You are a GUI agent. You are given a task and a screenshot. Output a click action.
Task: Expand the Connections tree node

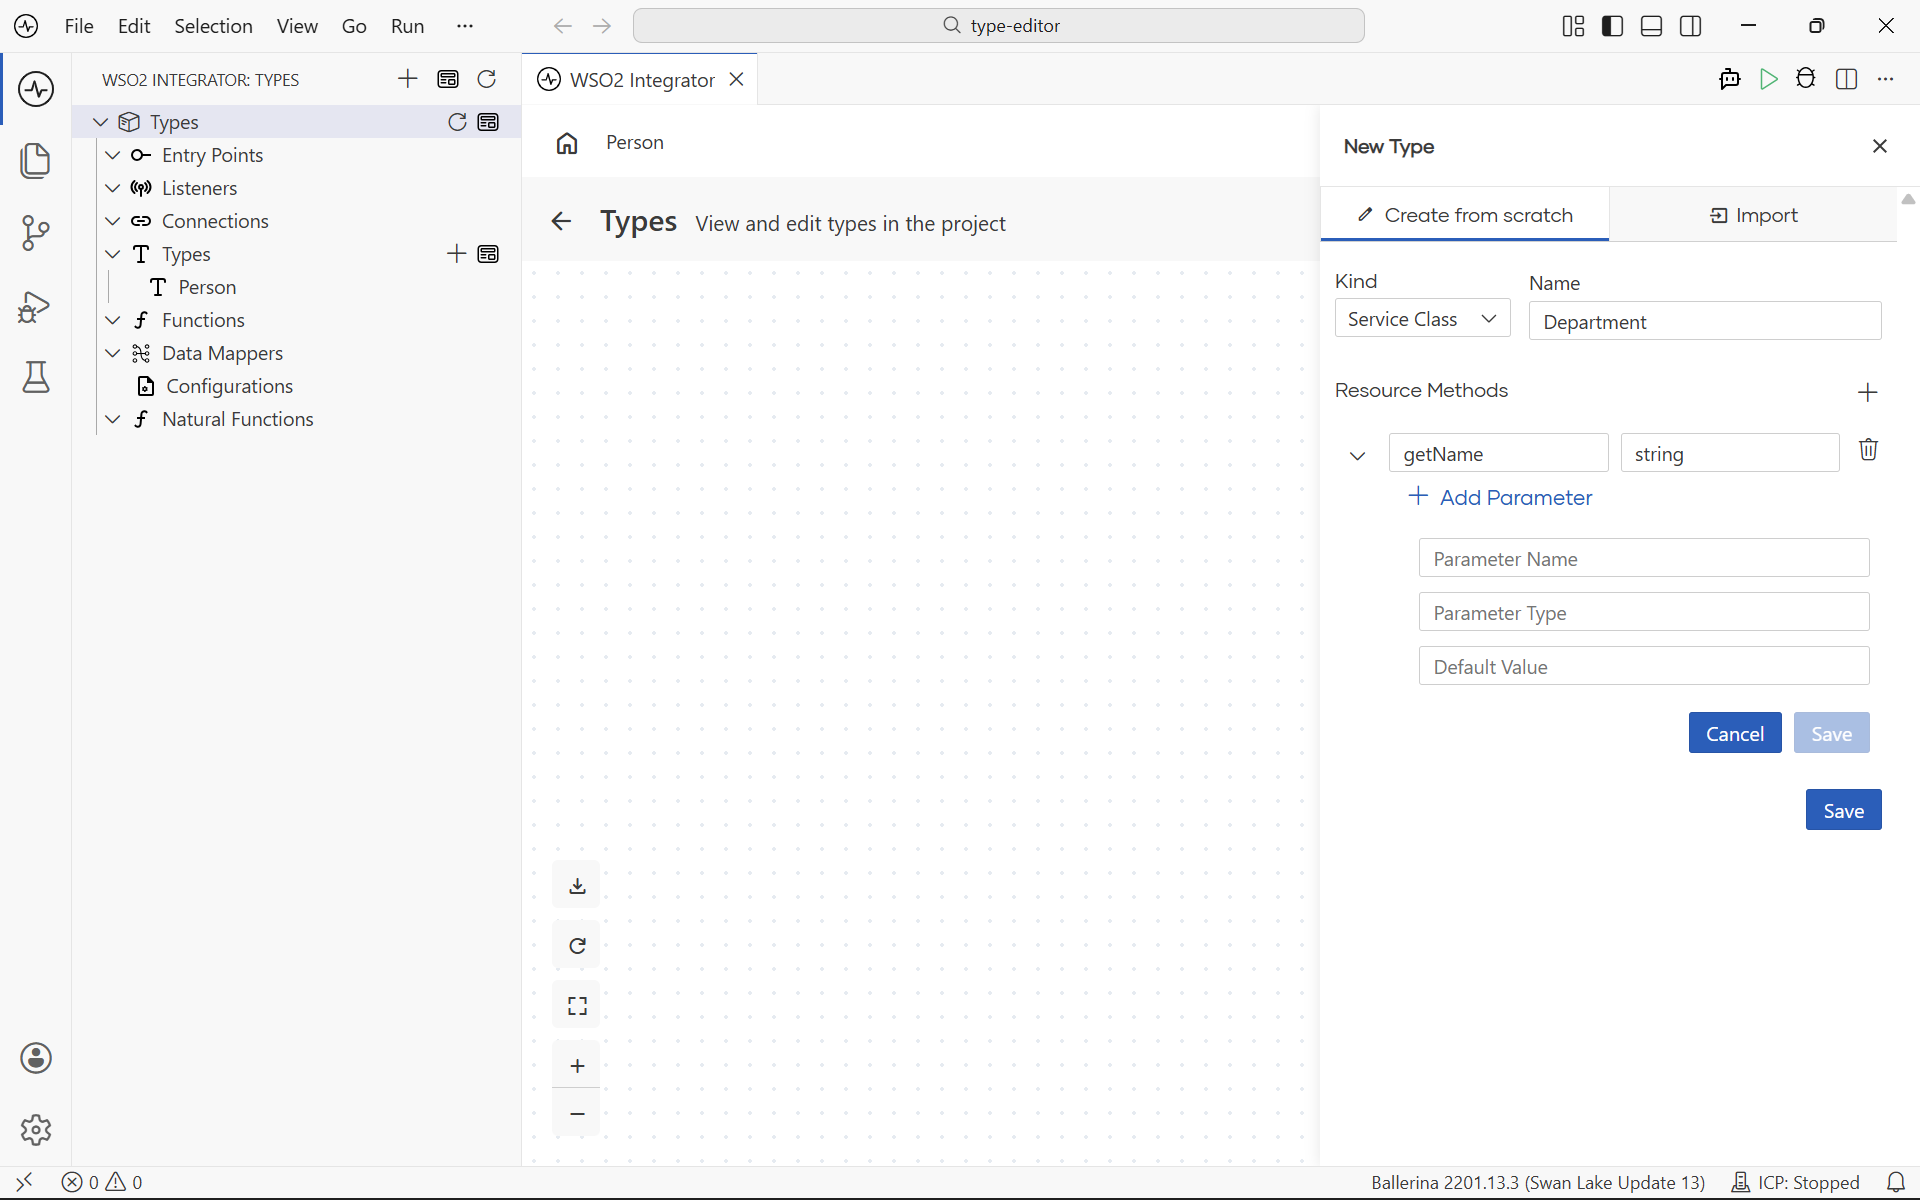[x=113, y=221]
